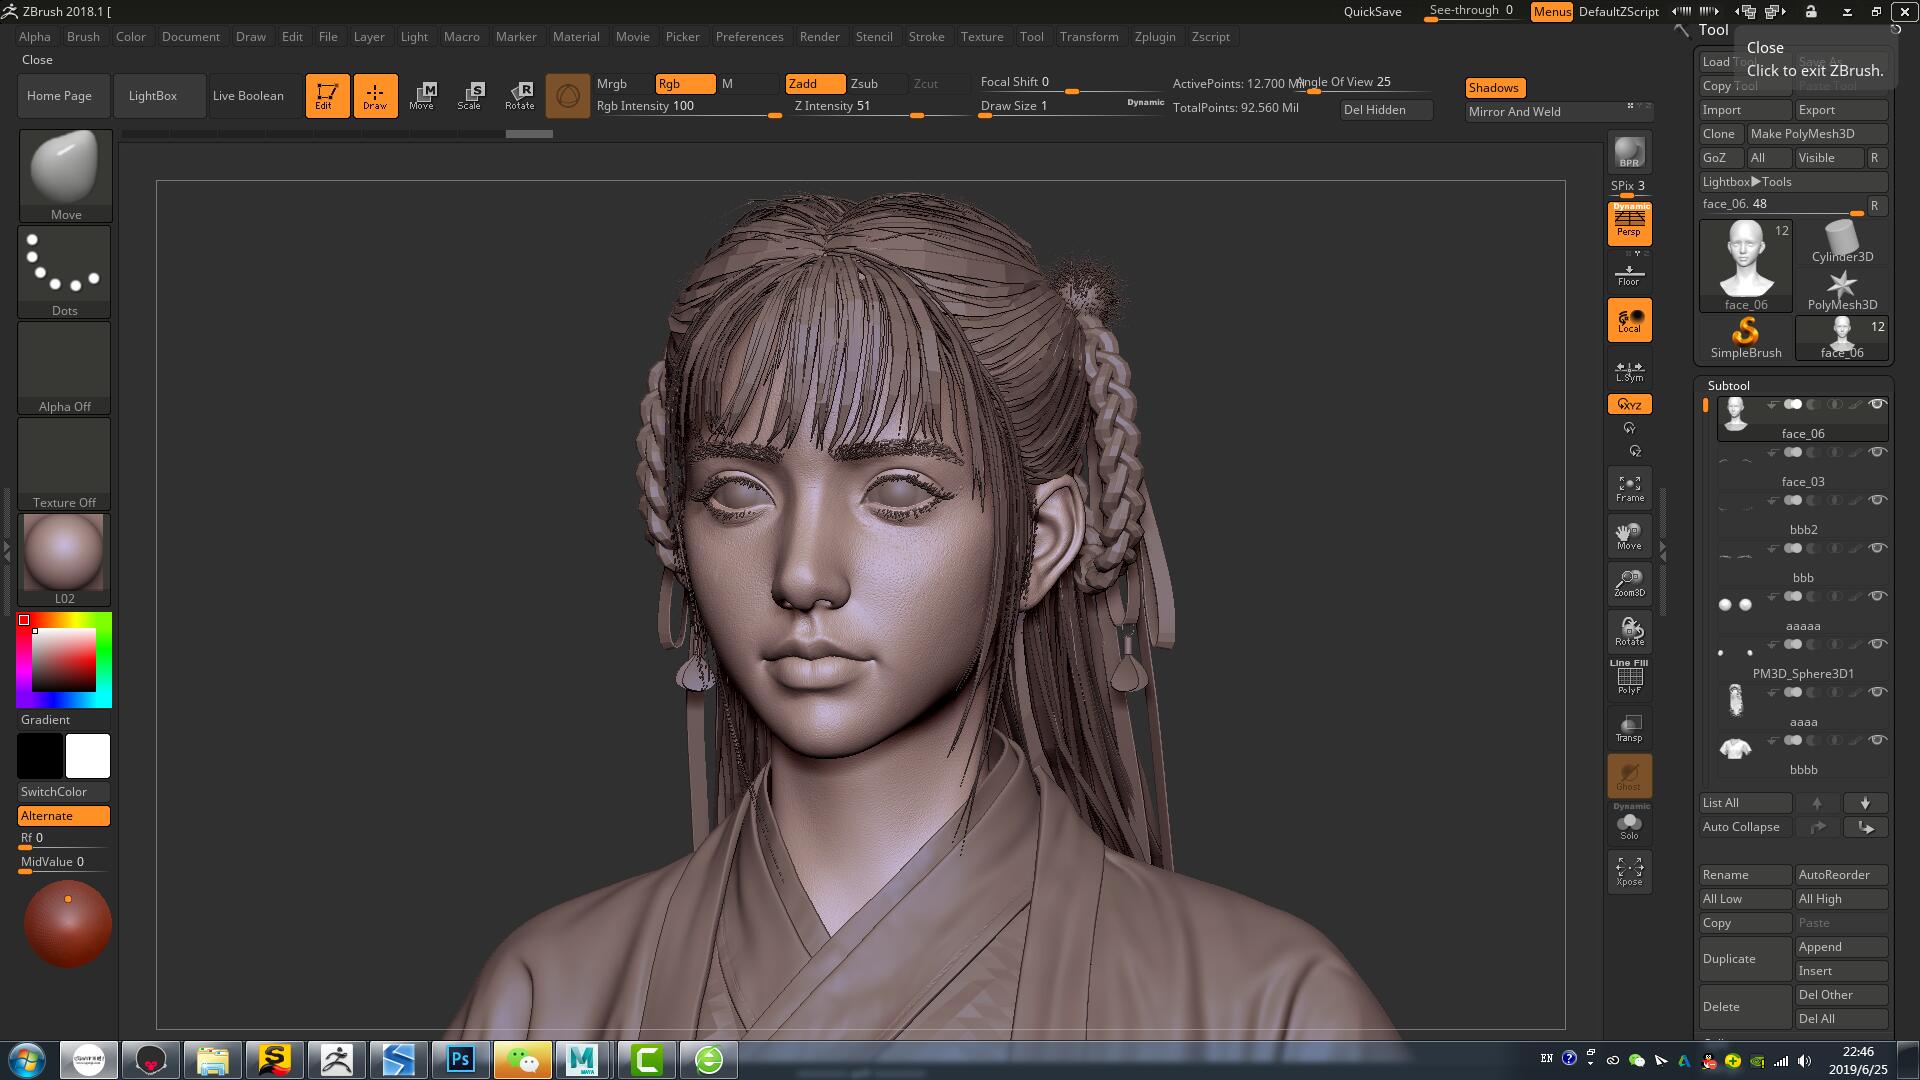Click the Zoom3D icon

pyautogui.click(x=1630, y=584)
